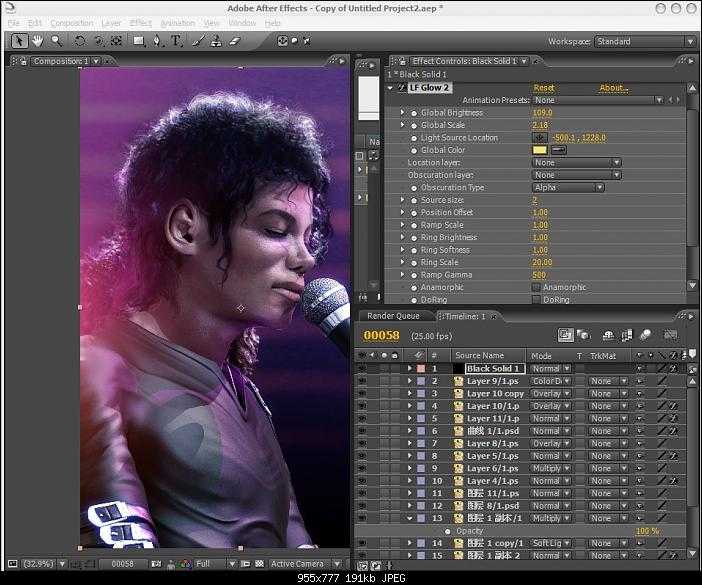Toggle Draft 3D button in Timeline
This screenshot has width=702, height=585.
click(583, 335)
